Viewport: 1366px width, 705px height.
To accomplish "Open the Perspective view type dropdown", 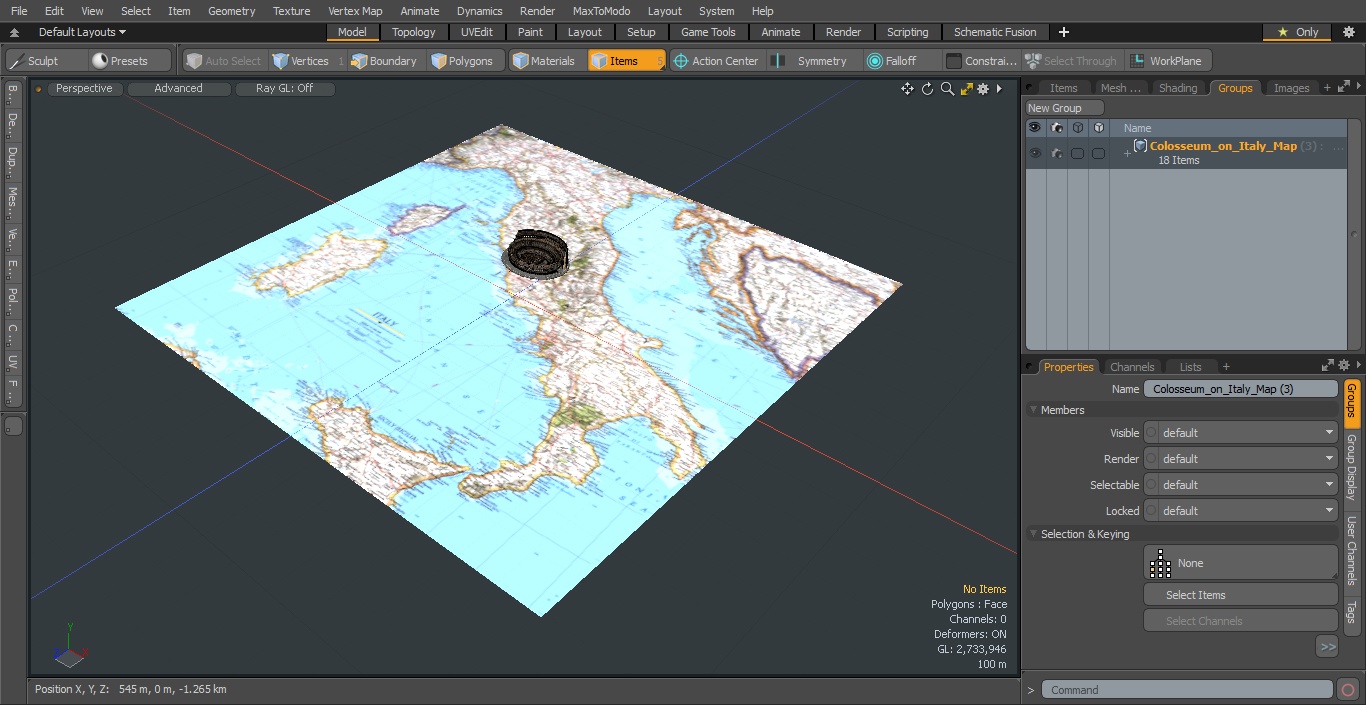I will (x=84, y=89).
